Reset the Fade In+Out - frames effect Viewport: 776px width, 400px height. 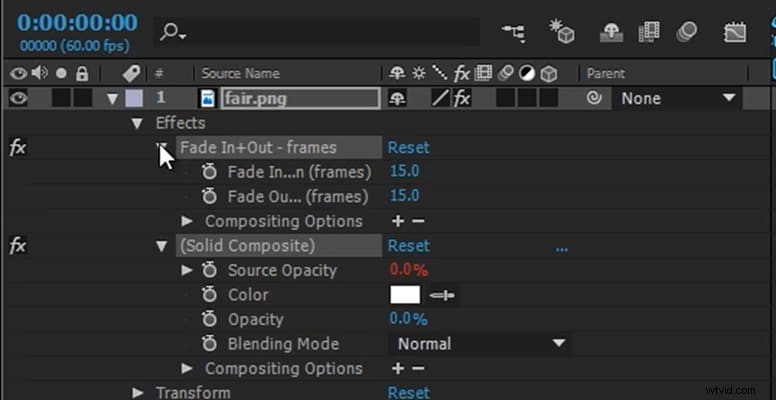409,148
